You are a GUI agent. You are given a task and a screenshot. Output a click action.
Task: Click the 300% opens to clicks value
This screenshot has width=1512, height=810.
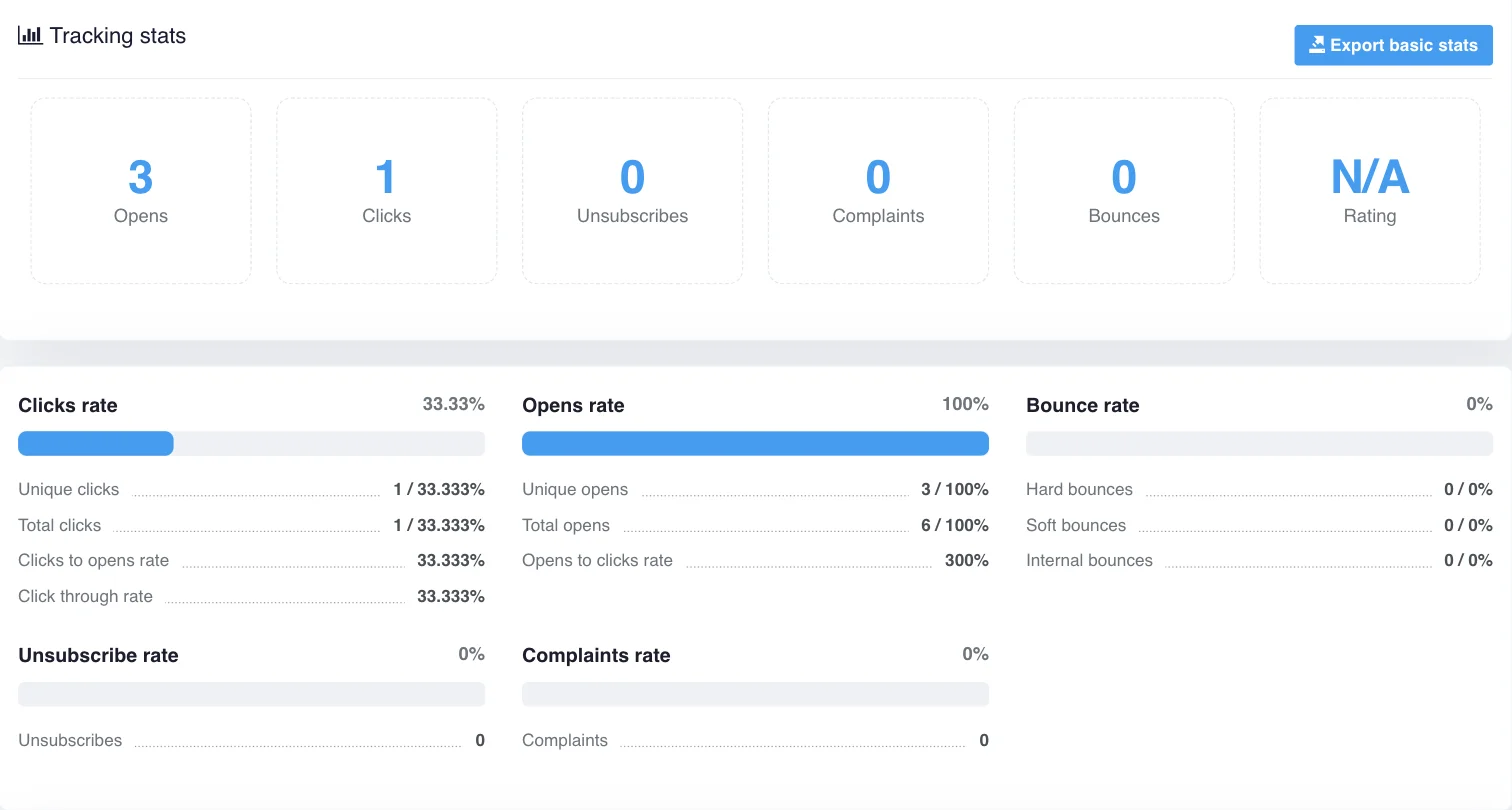(967, 560)
